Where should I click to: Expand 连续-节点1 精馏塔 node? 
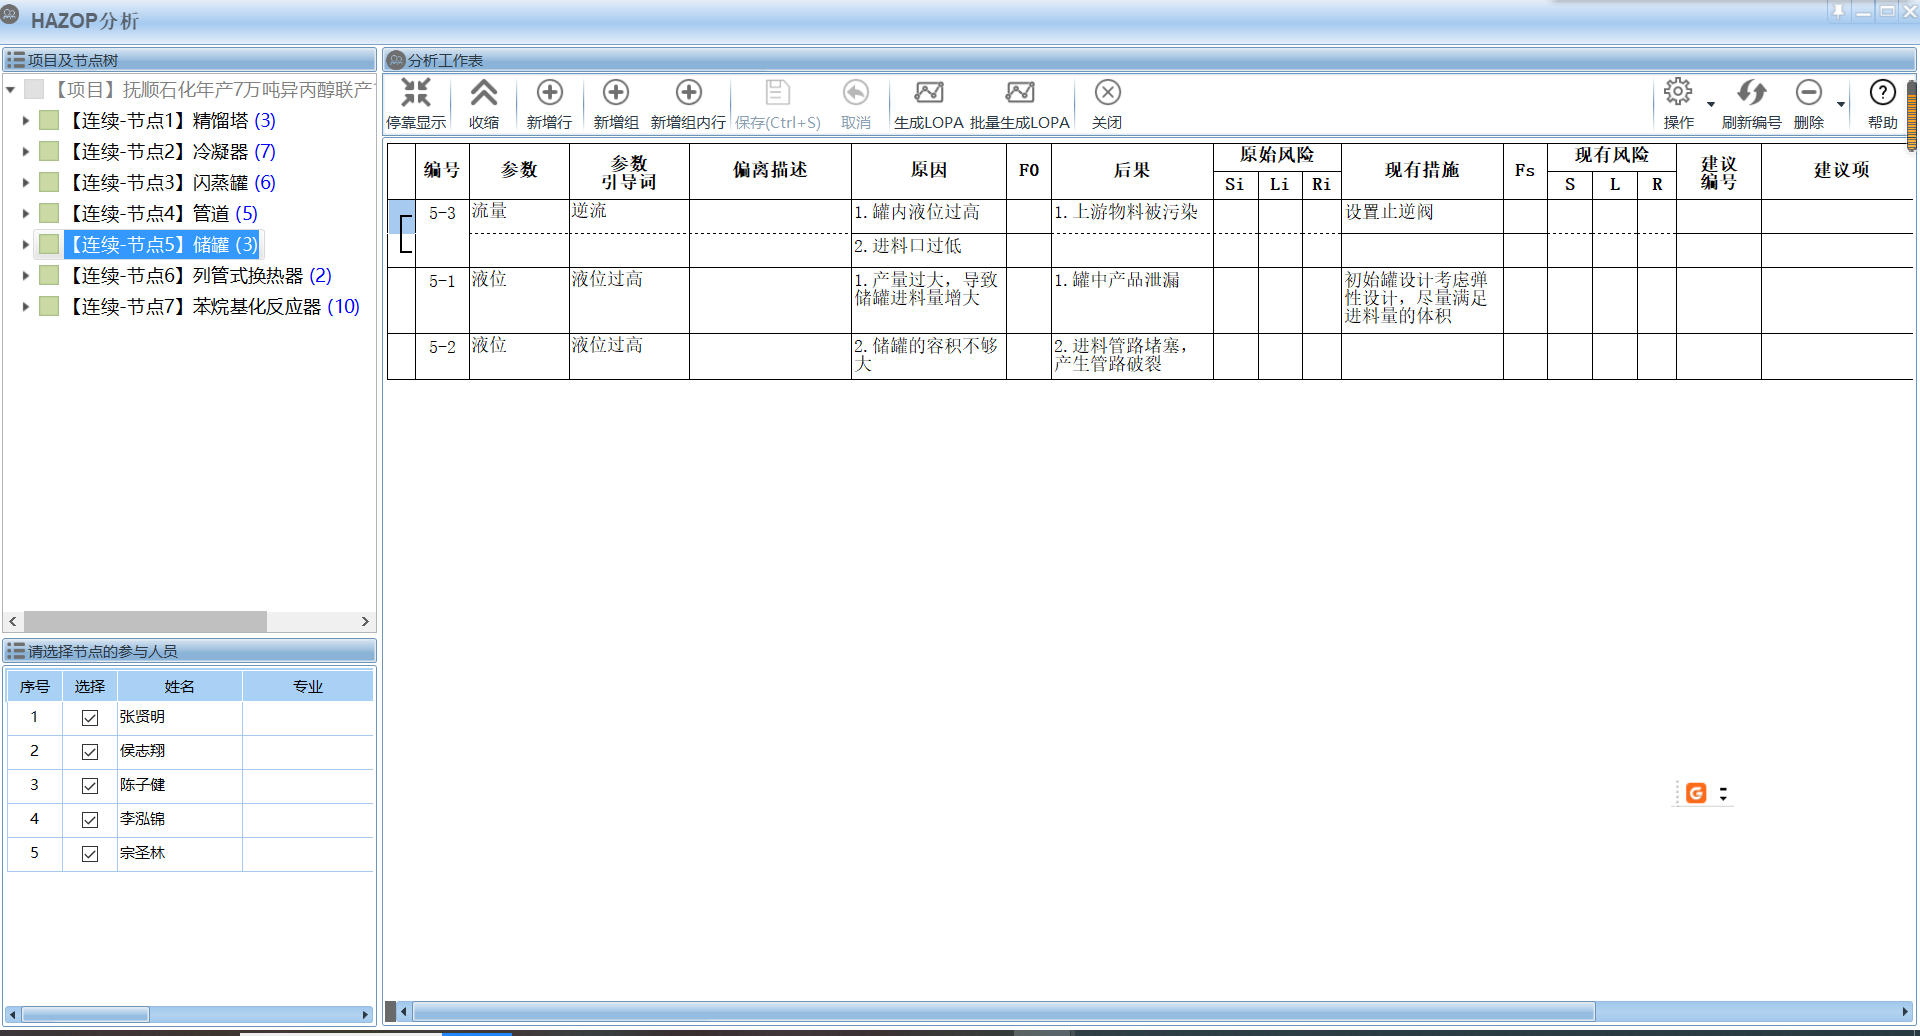click(26, 121)
